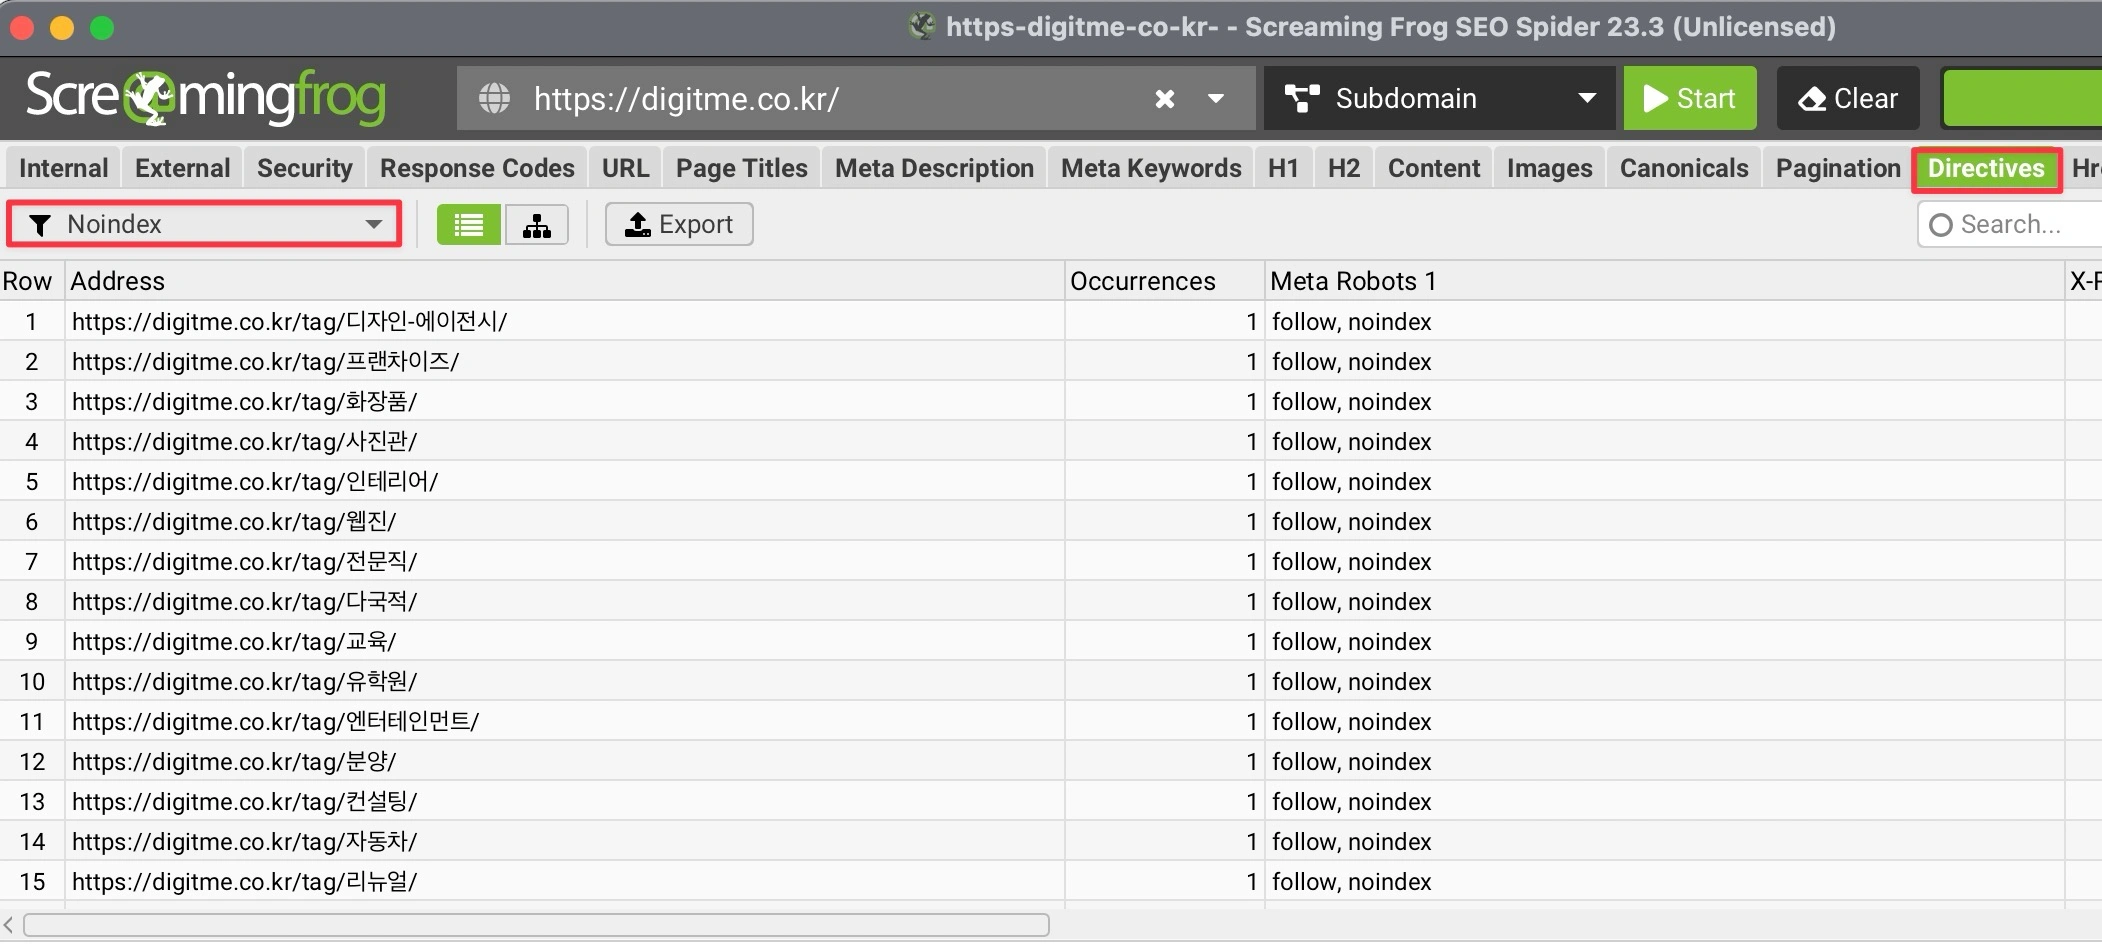
Task: Open the Meta Keywords tab
Action: (1151, 168)
